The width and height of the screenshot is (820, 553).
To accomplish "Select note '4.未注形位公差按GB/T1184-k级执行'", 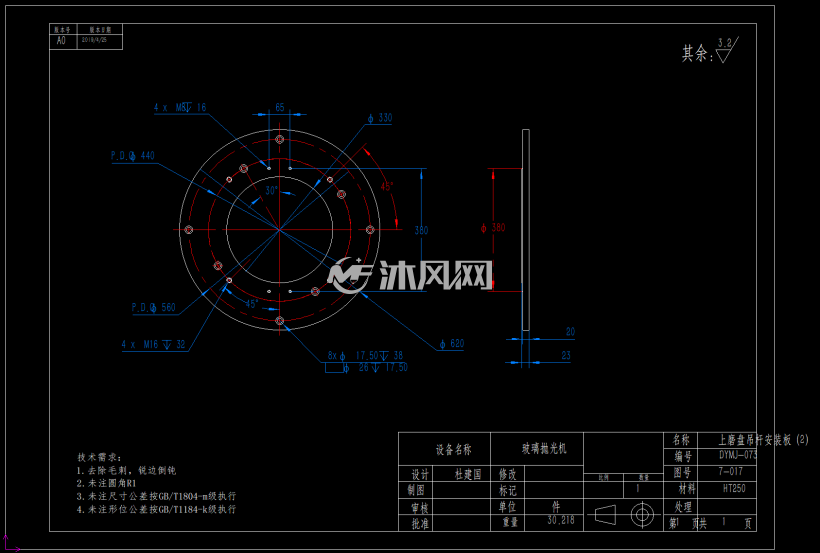I will point(157,509).
